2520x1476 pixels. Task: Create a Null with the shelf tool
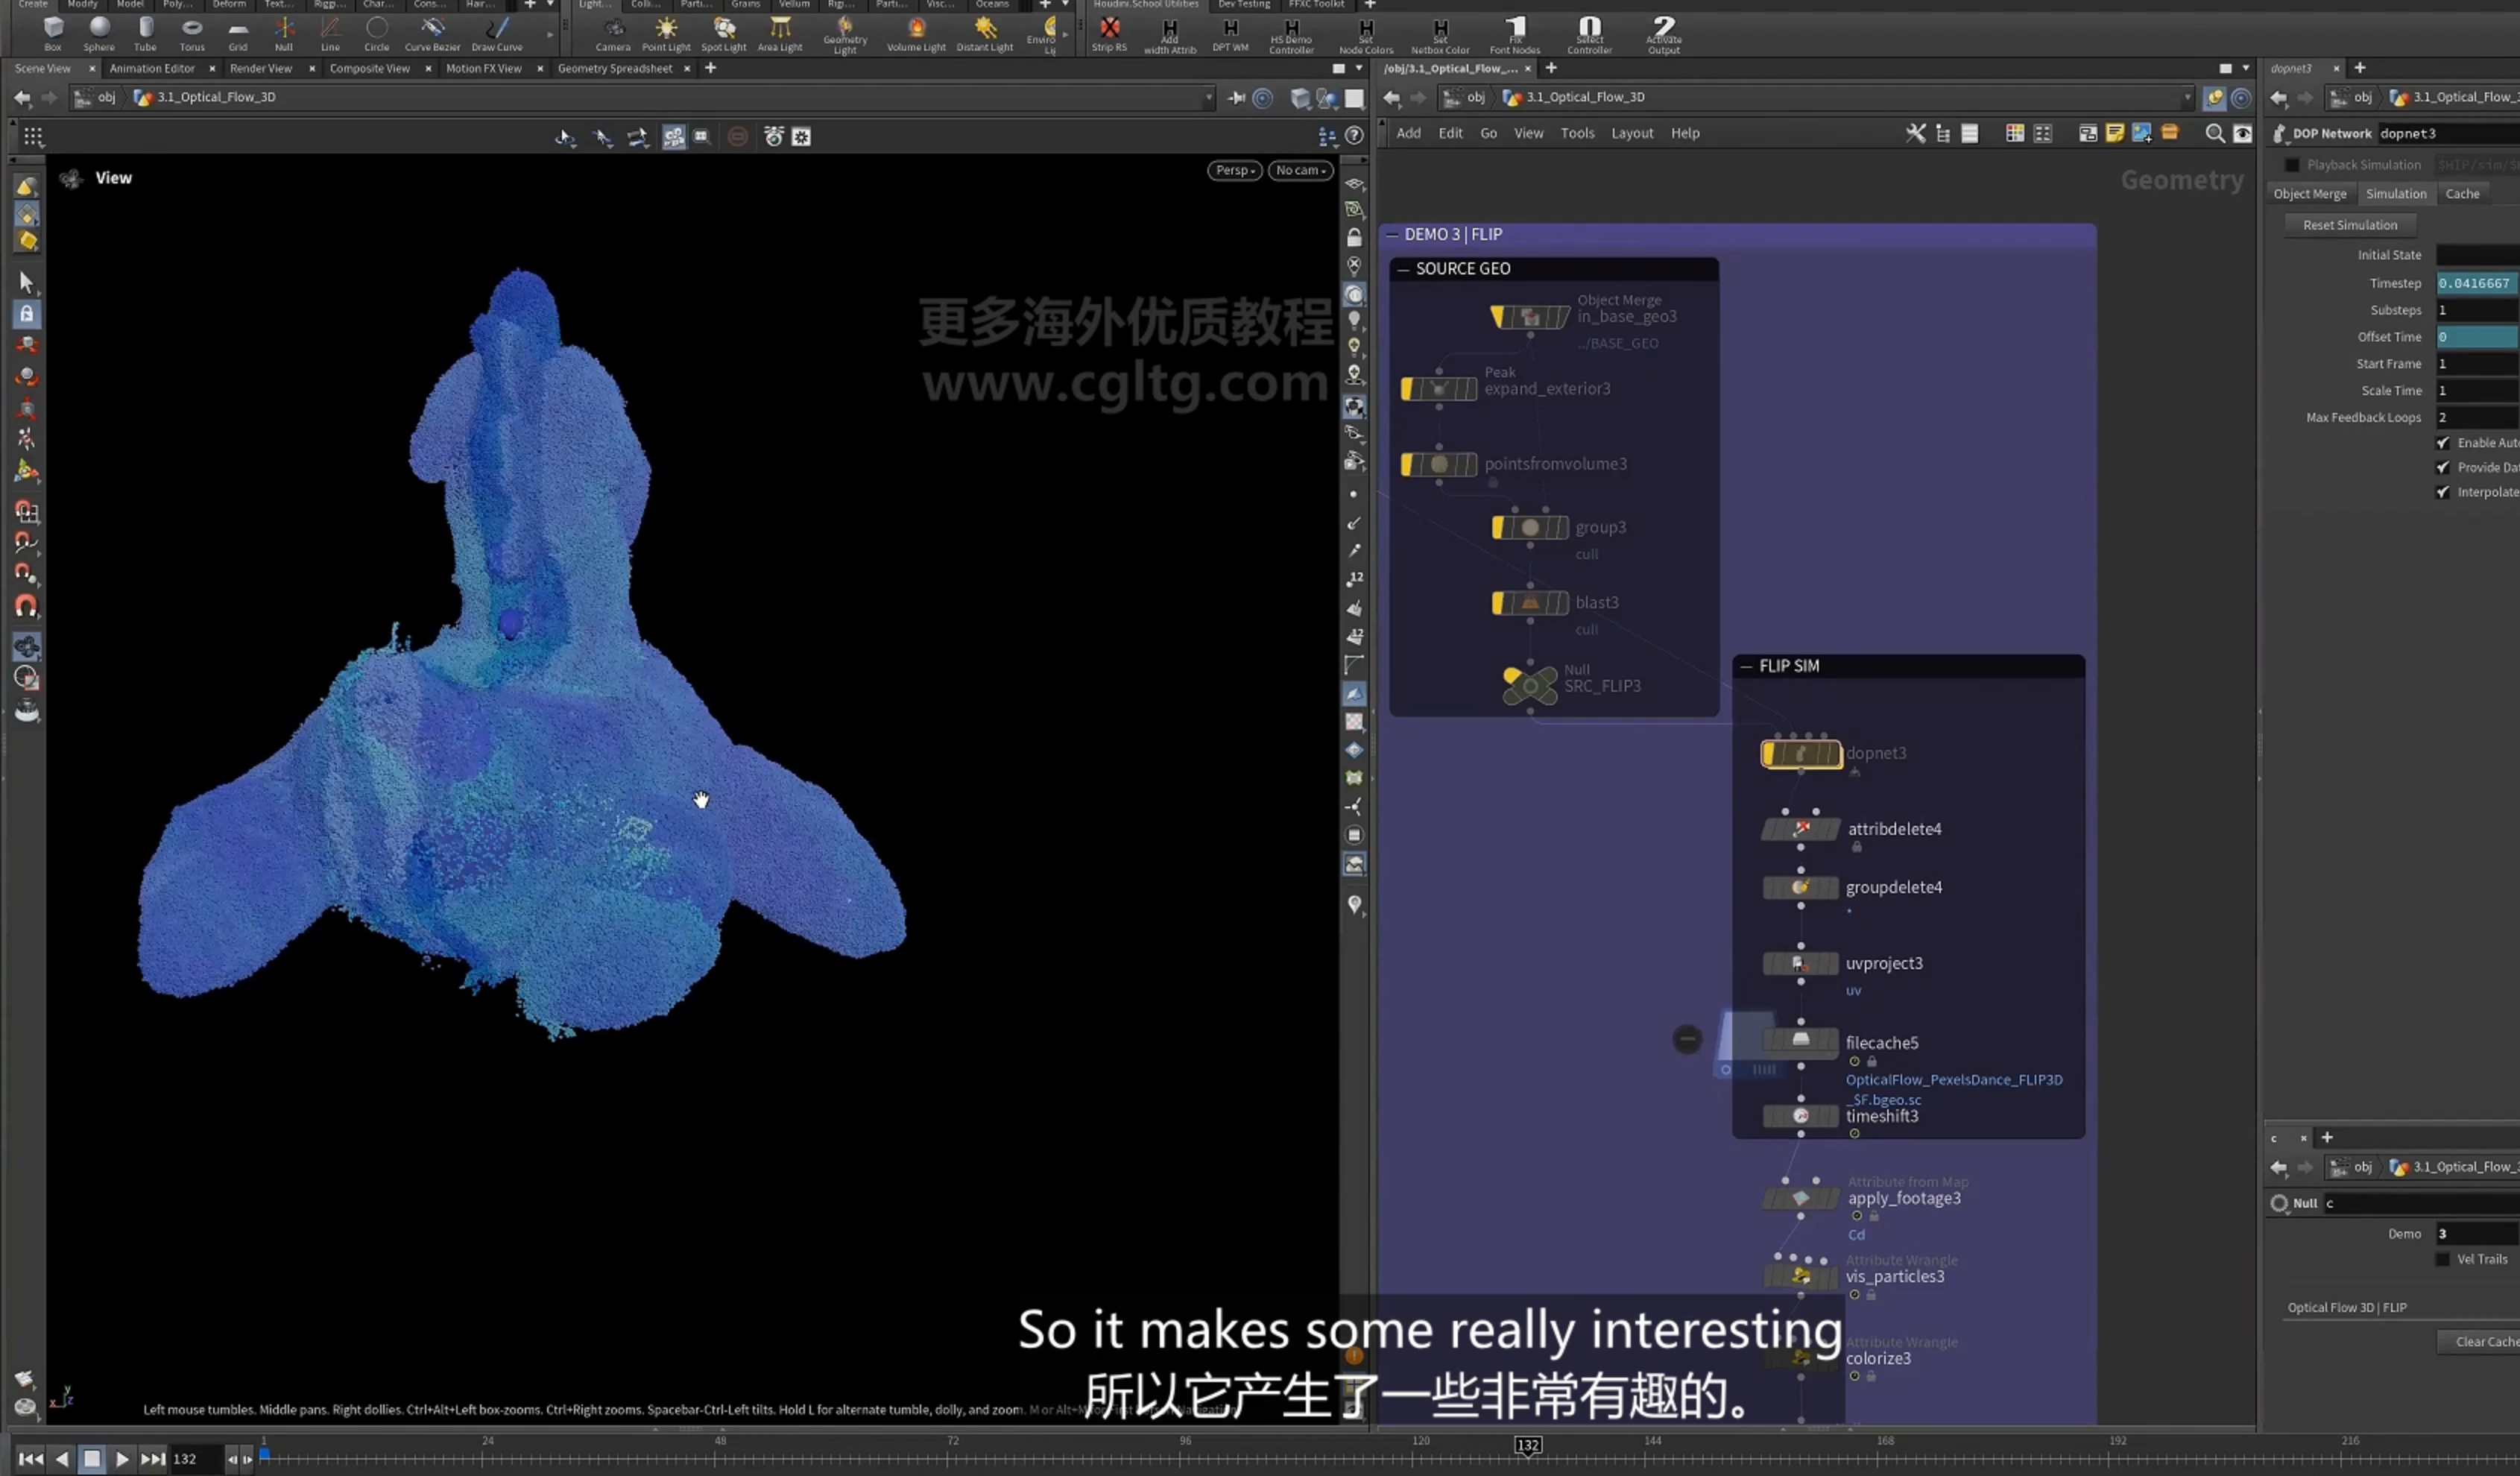pos(284,33)
